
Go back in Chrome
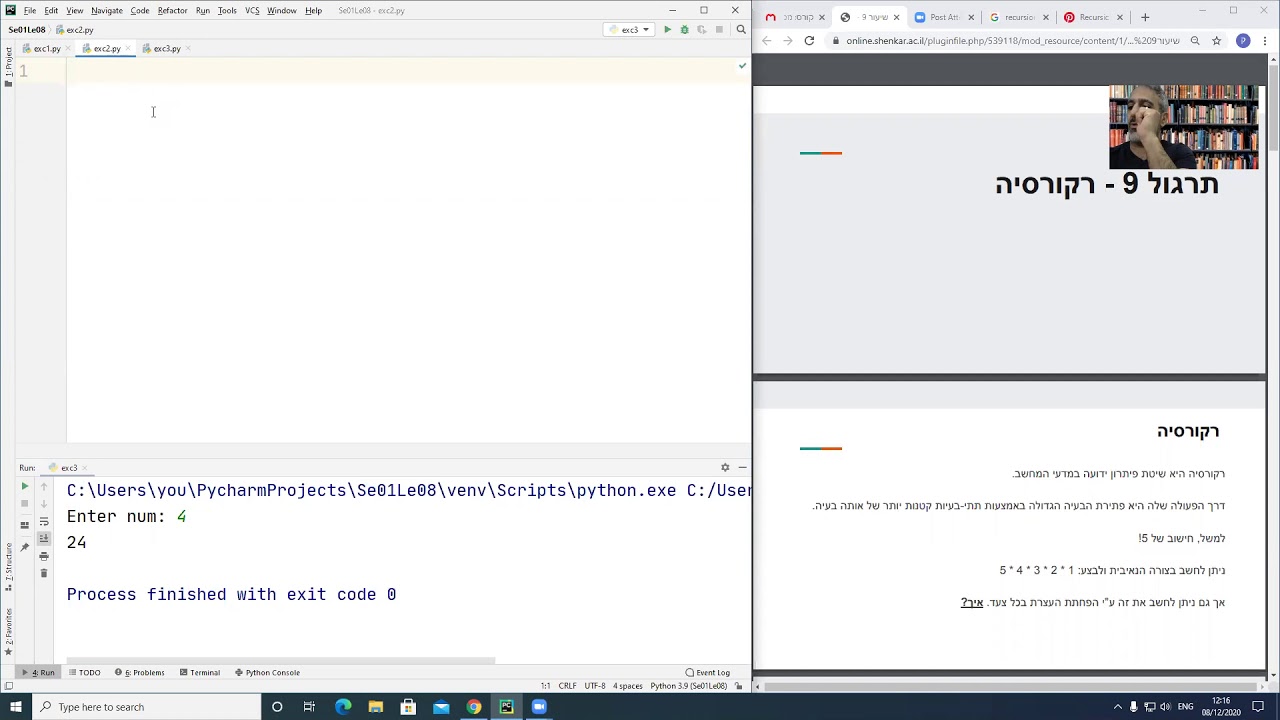766,41
